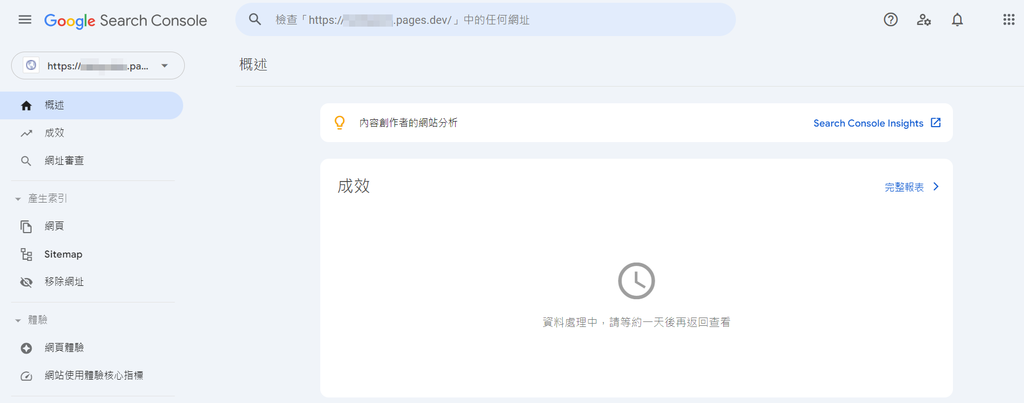Image resolution: width=1024 pixels, height=403 pixels.
Task: Click the speedometer icon for core vitals
Action: 26,376
